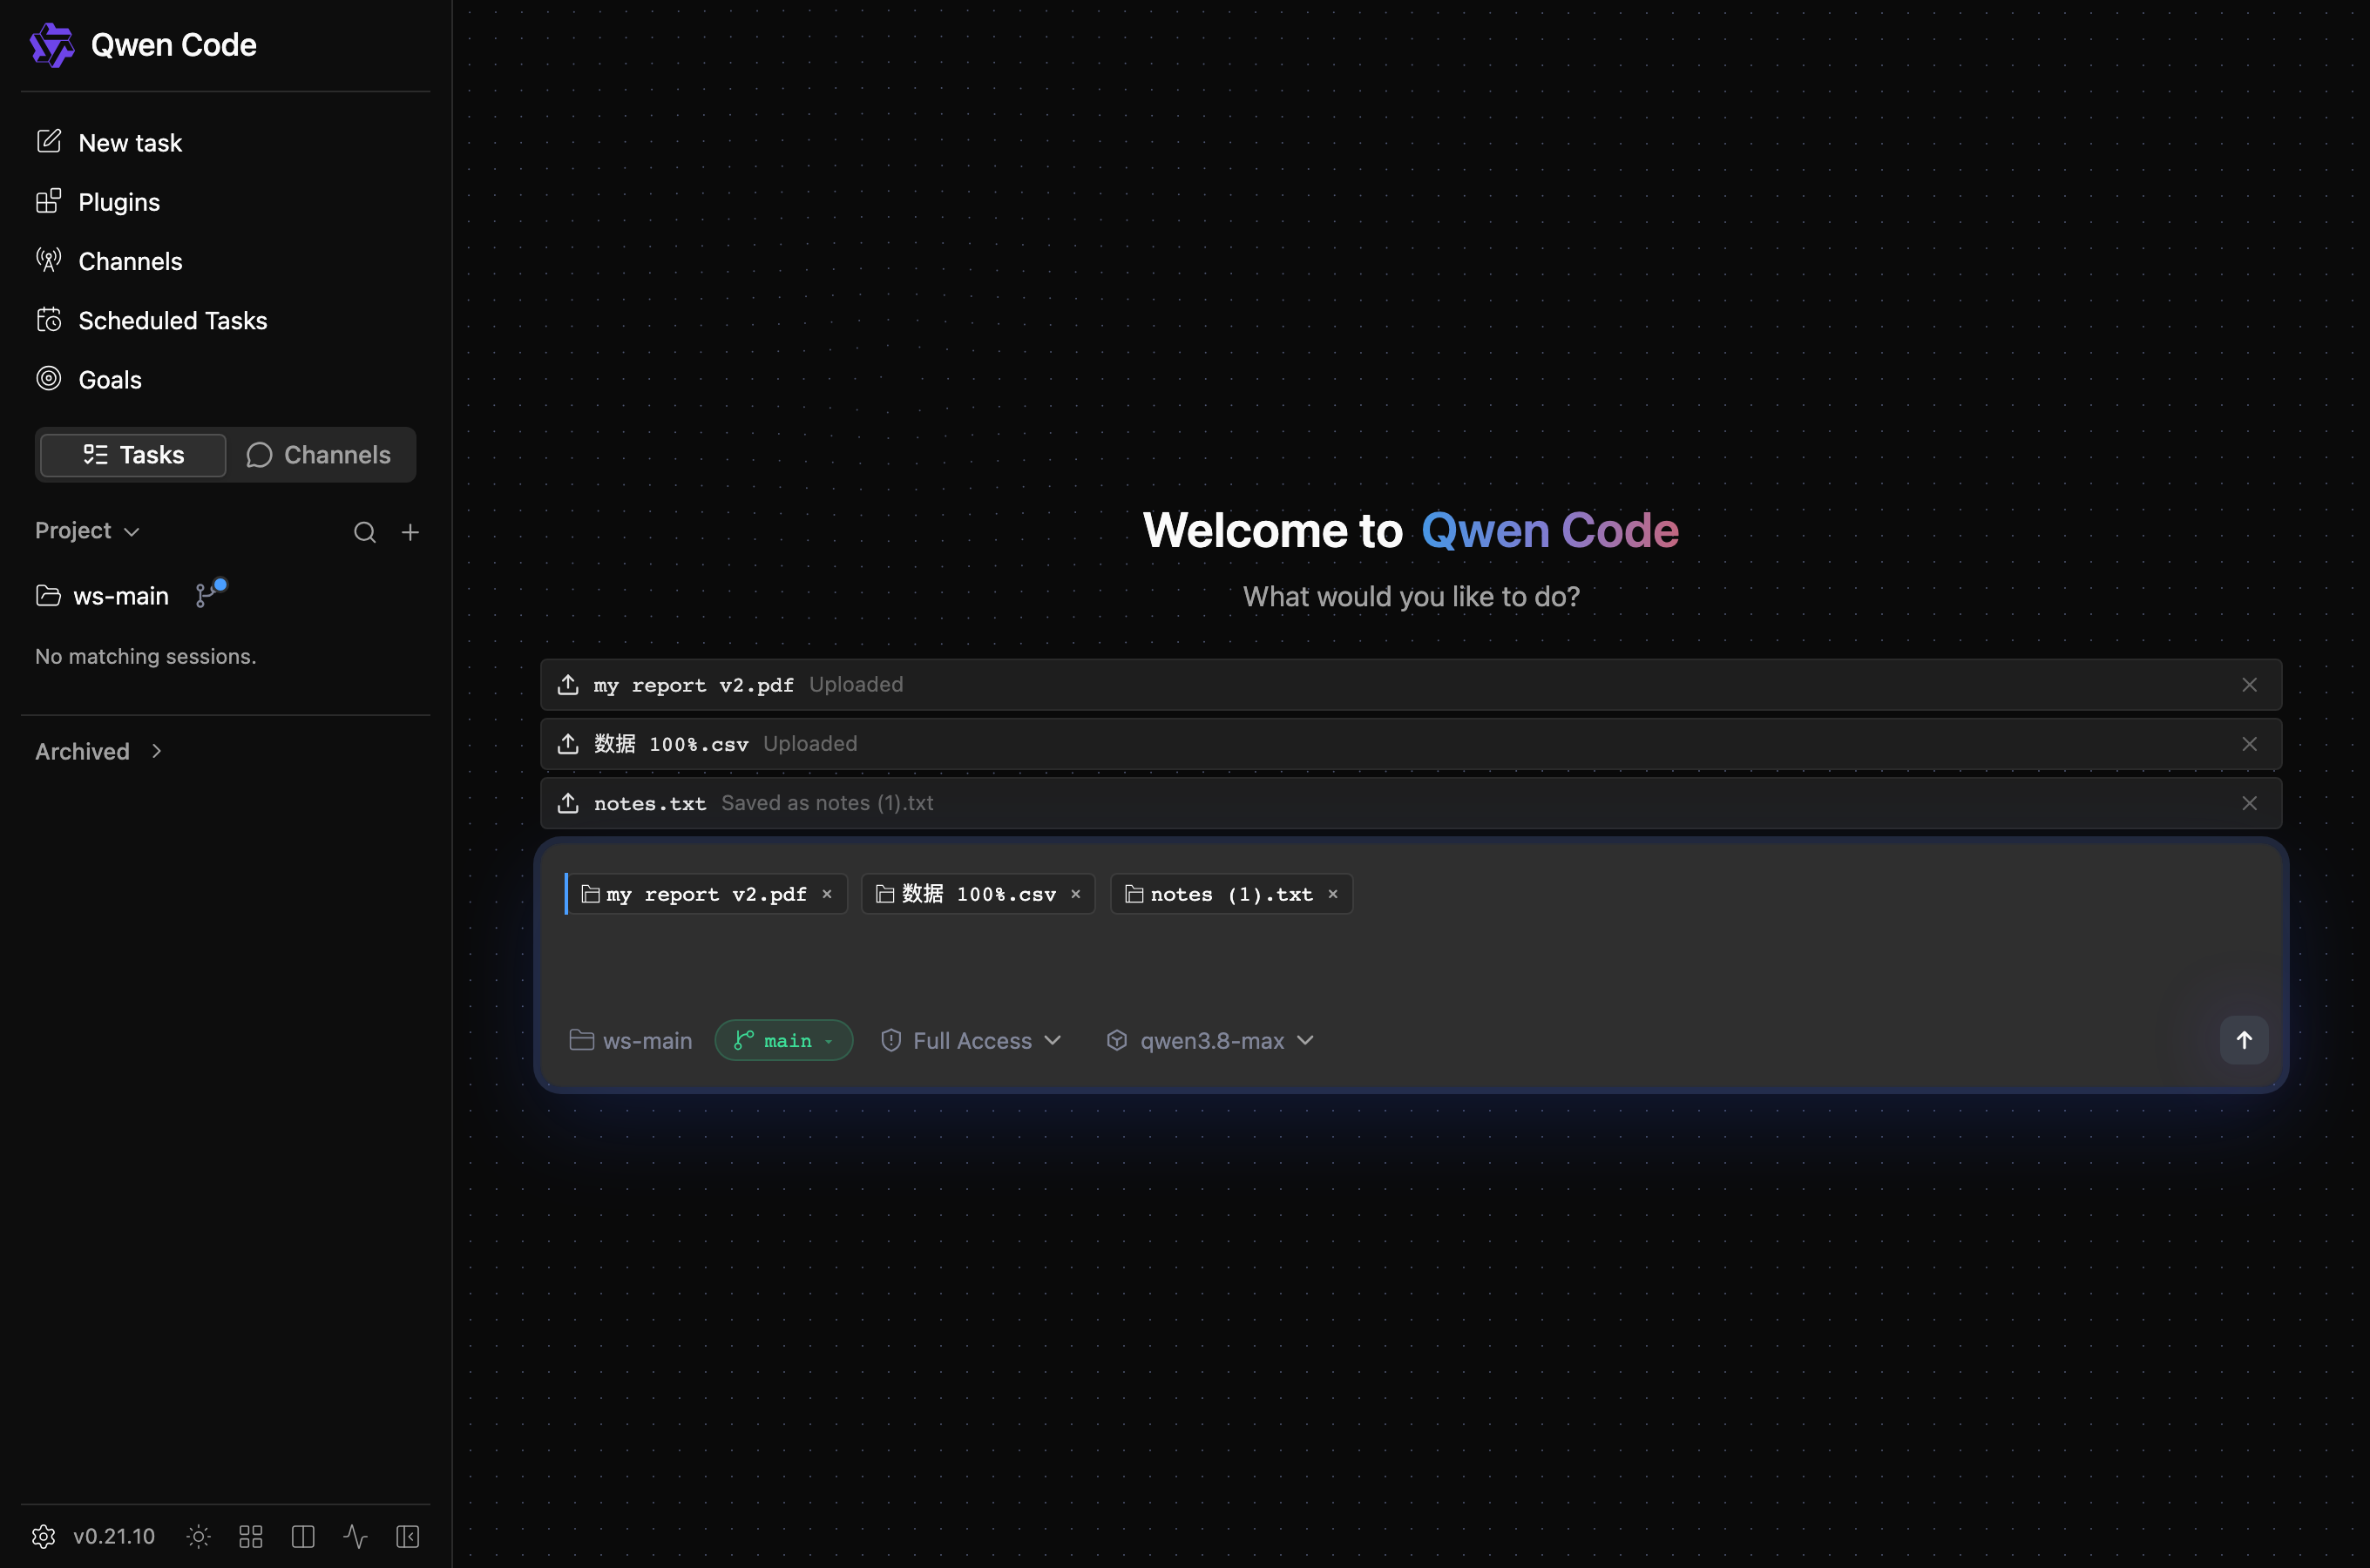The width and height of the screenshot is (2370, 1568).
Task: Click the Qwen Code logo icon
Action: [x=52, y=45]
